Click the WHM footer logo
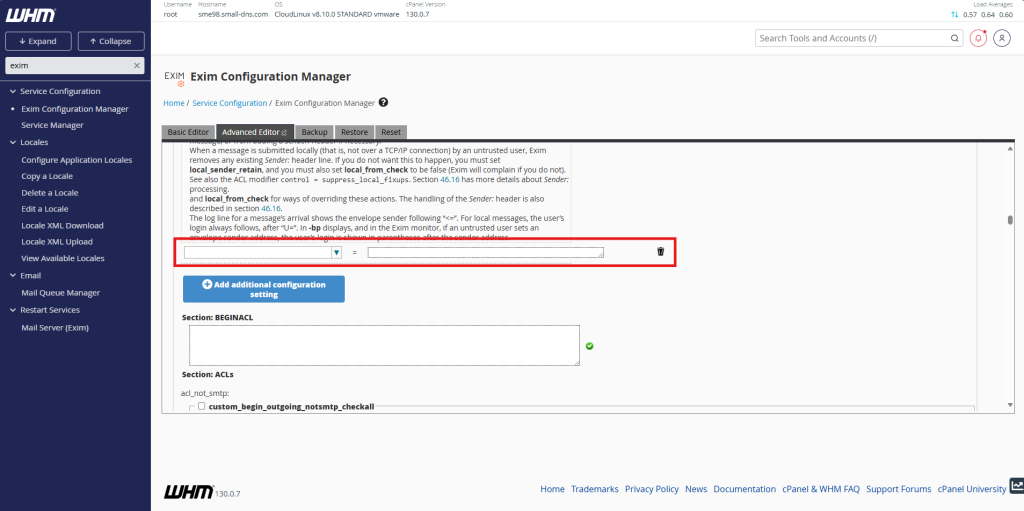 tap(188, 491)
